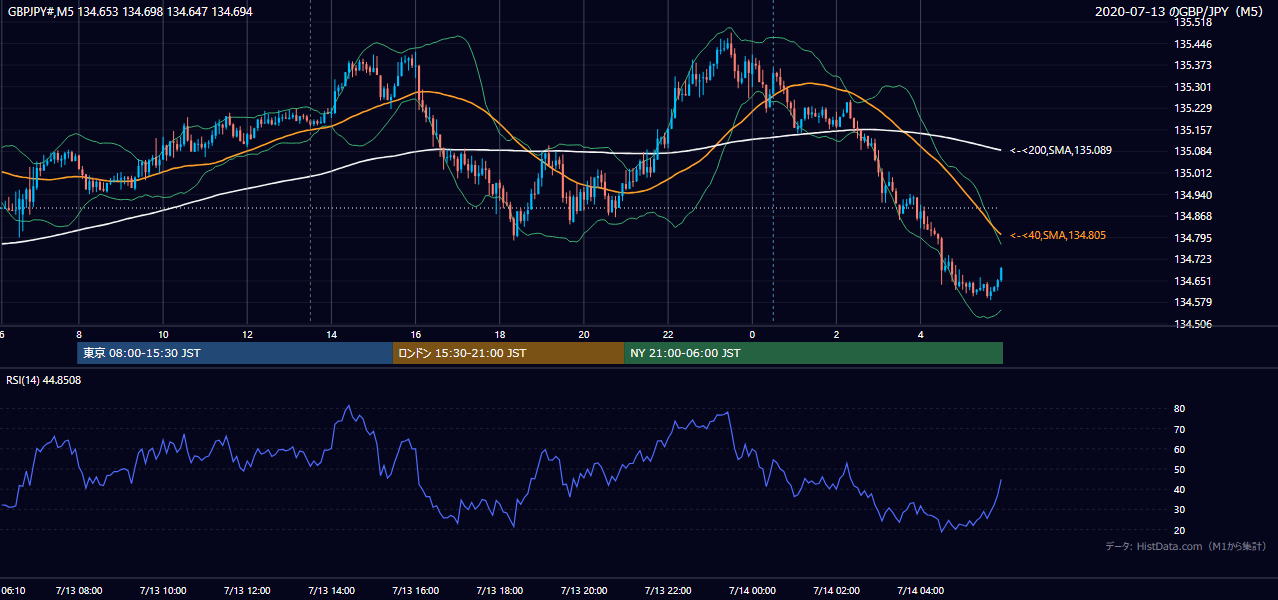Click price axis value 135.012

pyautogui.click(x=1193, y=173)
